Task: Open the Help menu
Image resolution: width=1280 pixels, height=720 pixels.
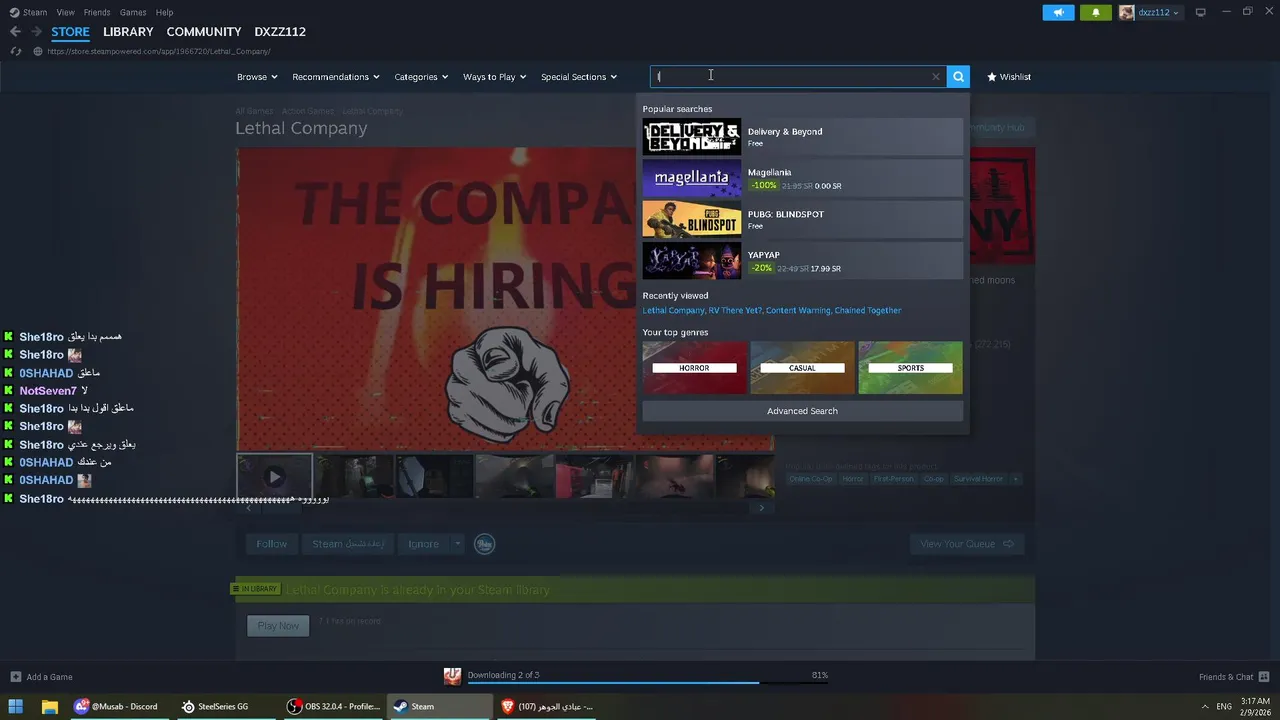Action: [x=165, y=12]
